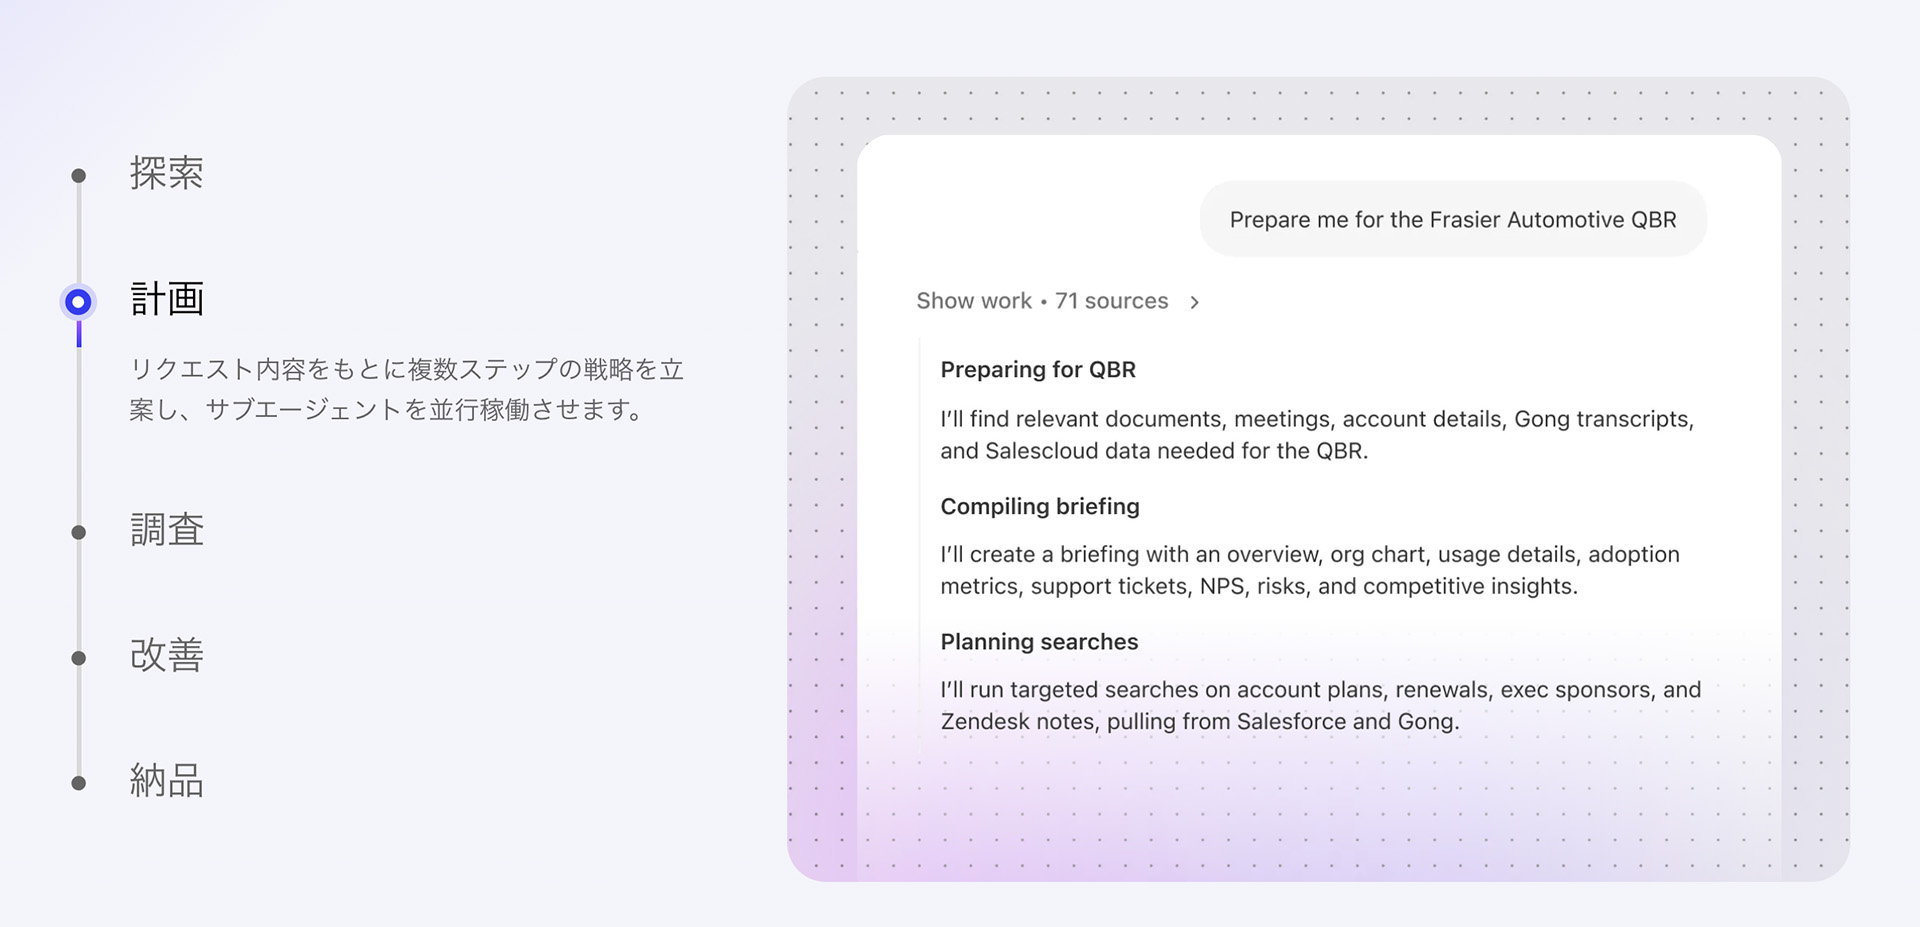Select the 納品 step marker
This screenshot has height=927, width=1920.
[x=78, y=782]
